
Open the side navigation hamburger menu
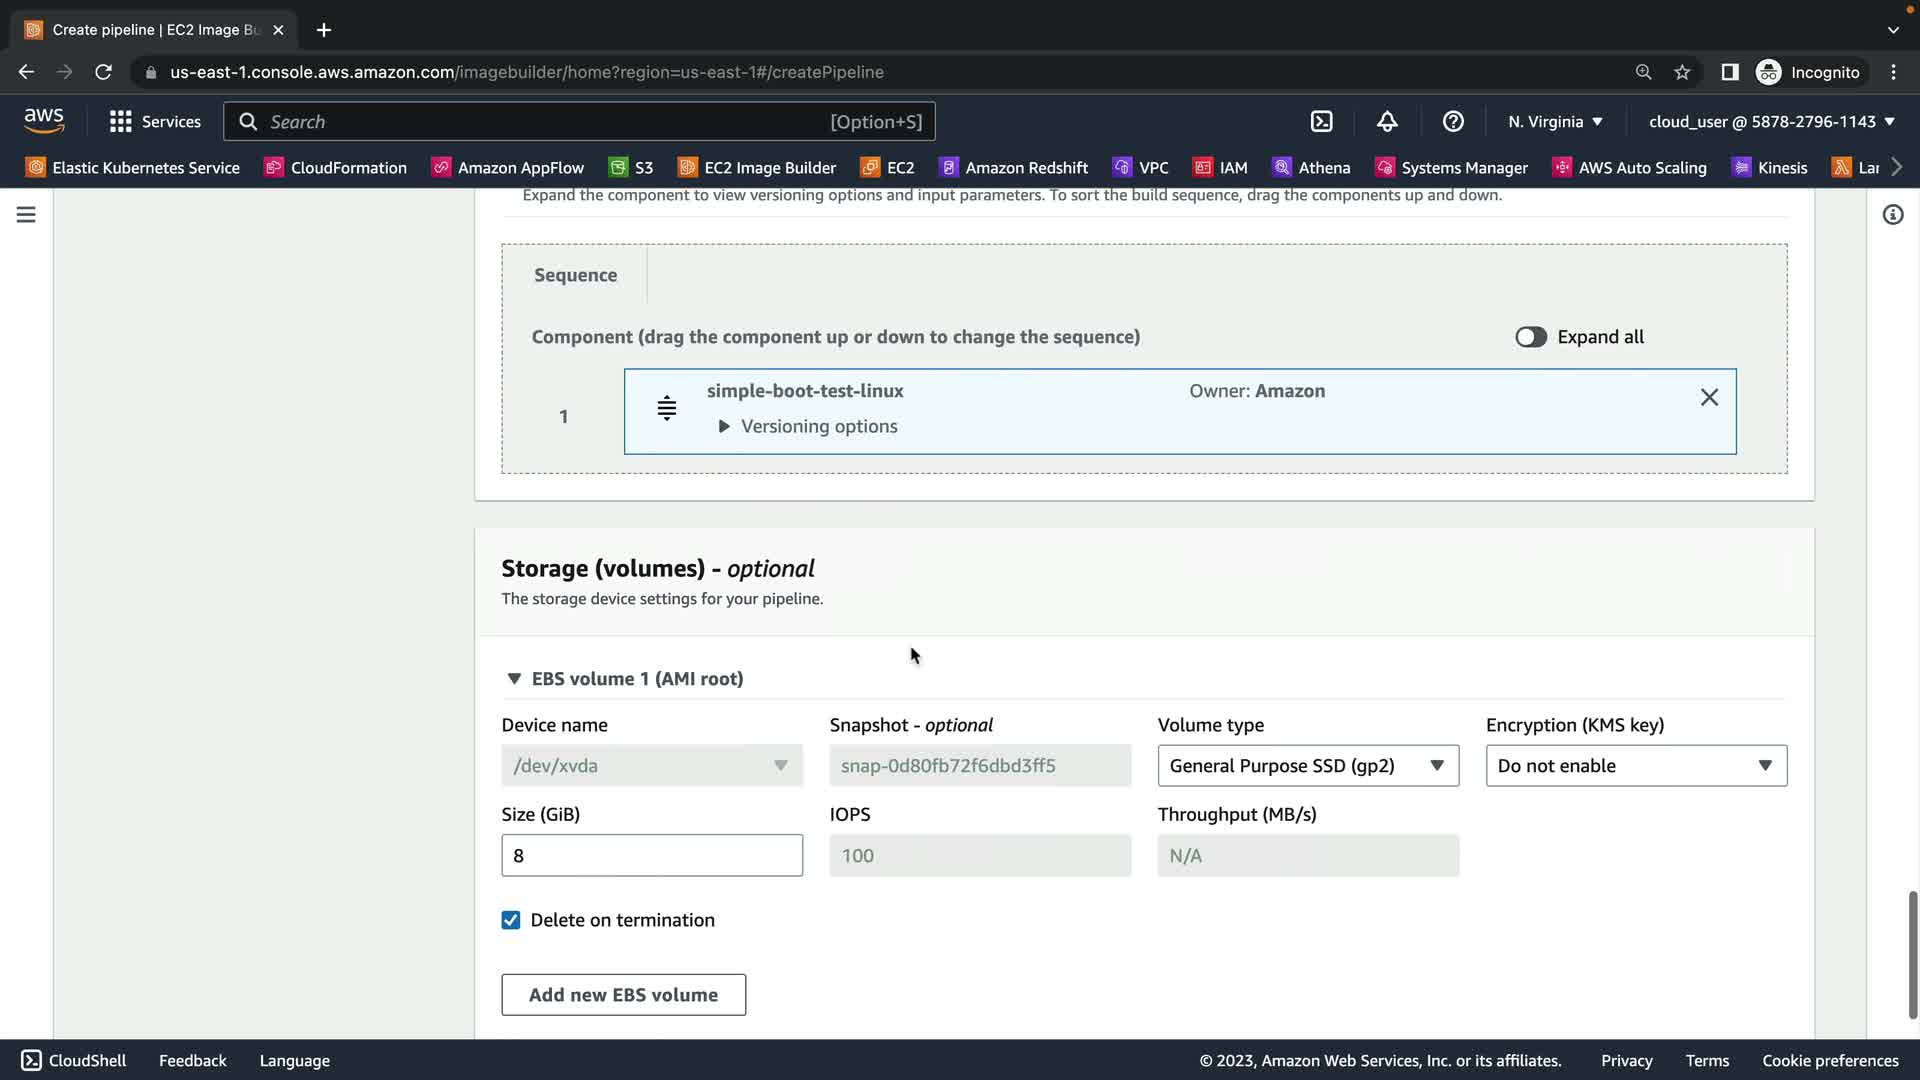click(x=26, y=215)
